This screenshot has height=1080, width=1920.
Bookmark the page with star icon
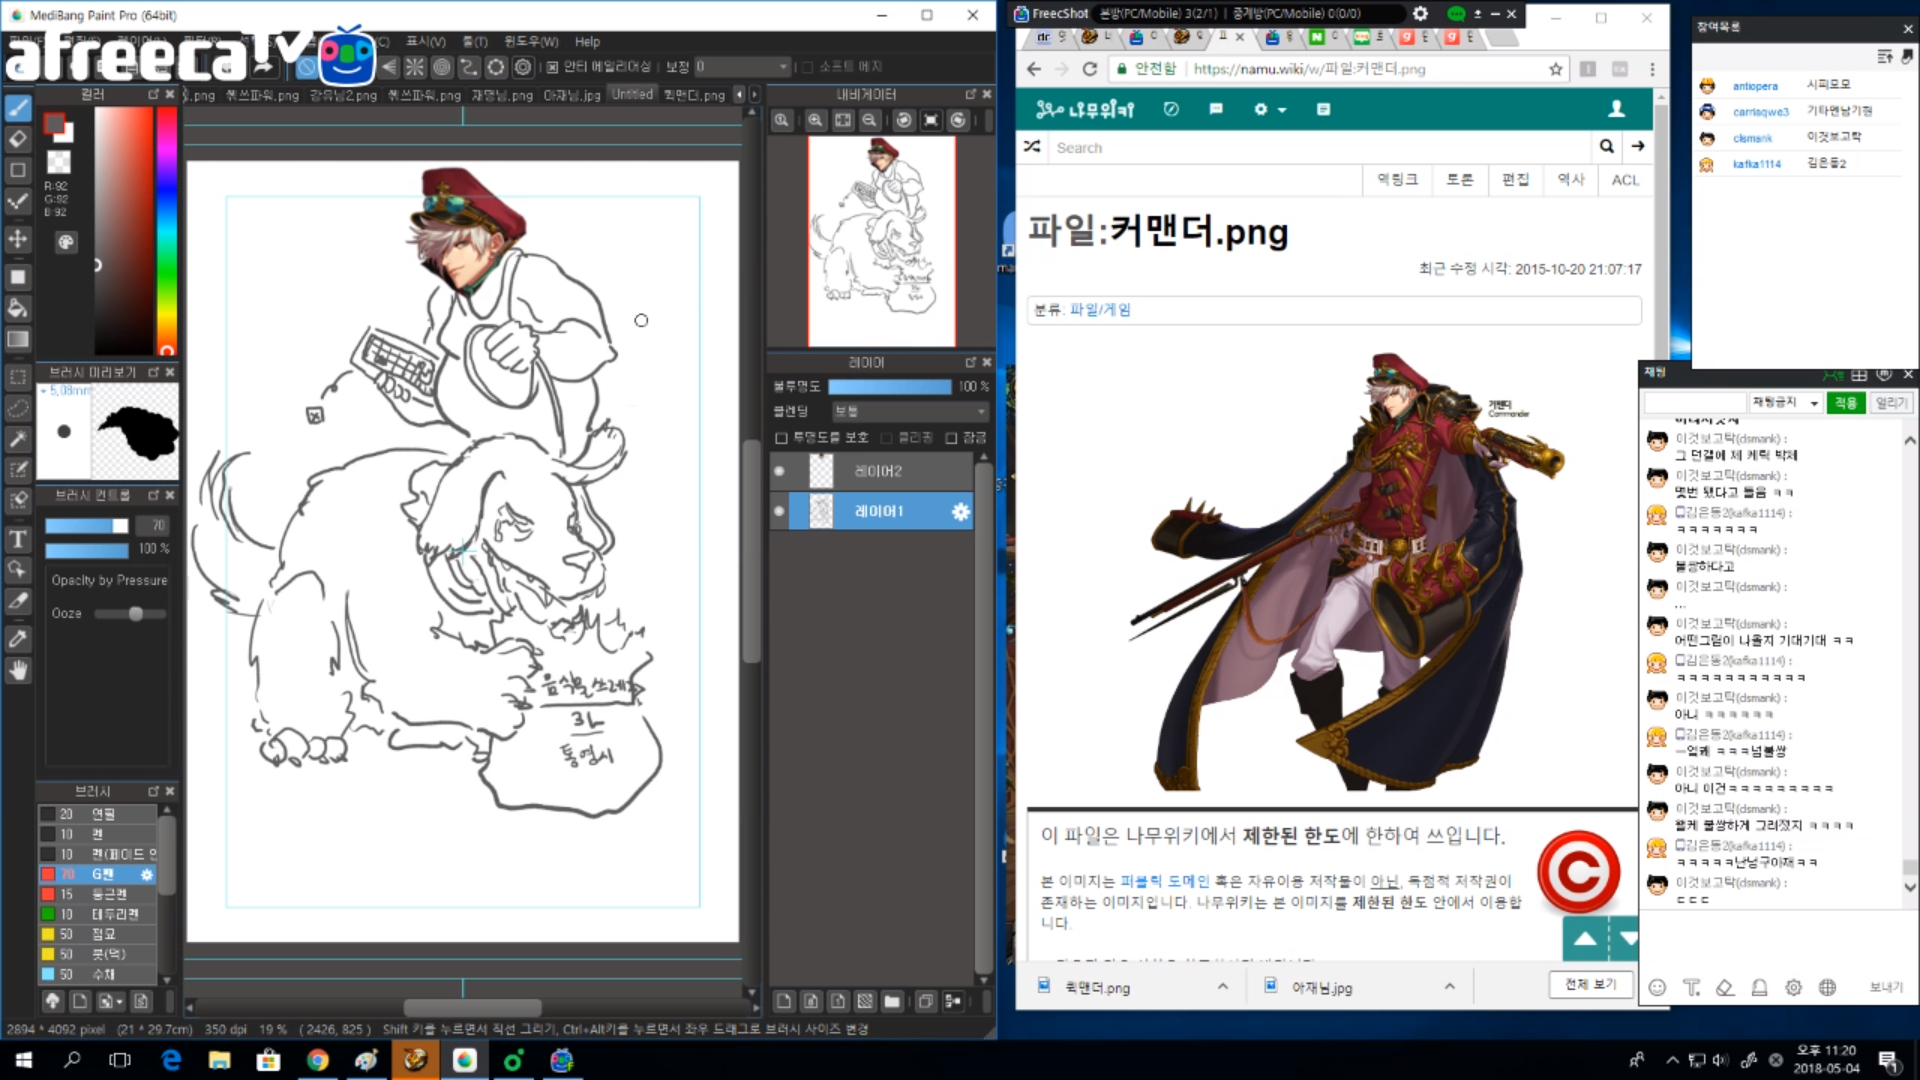click(x=1556, y=69)
